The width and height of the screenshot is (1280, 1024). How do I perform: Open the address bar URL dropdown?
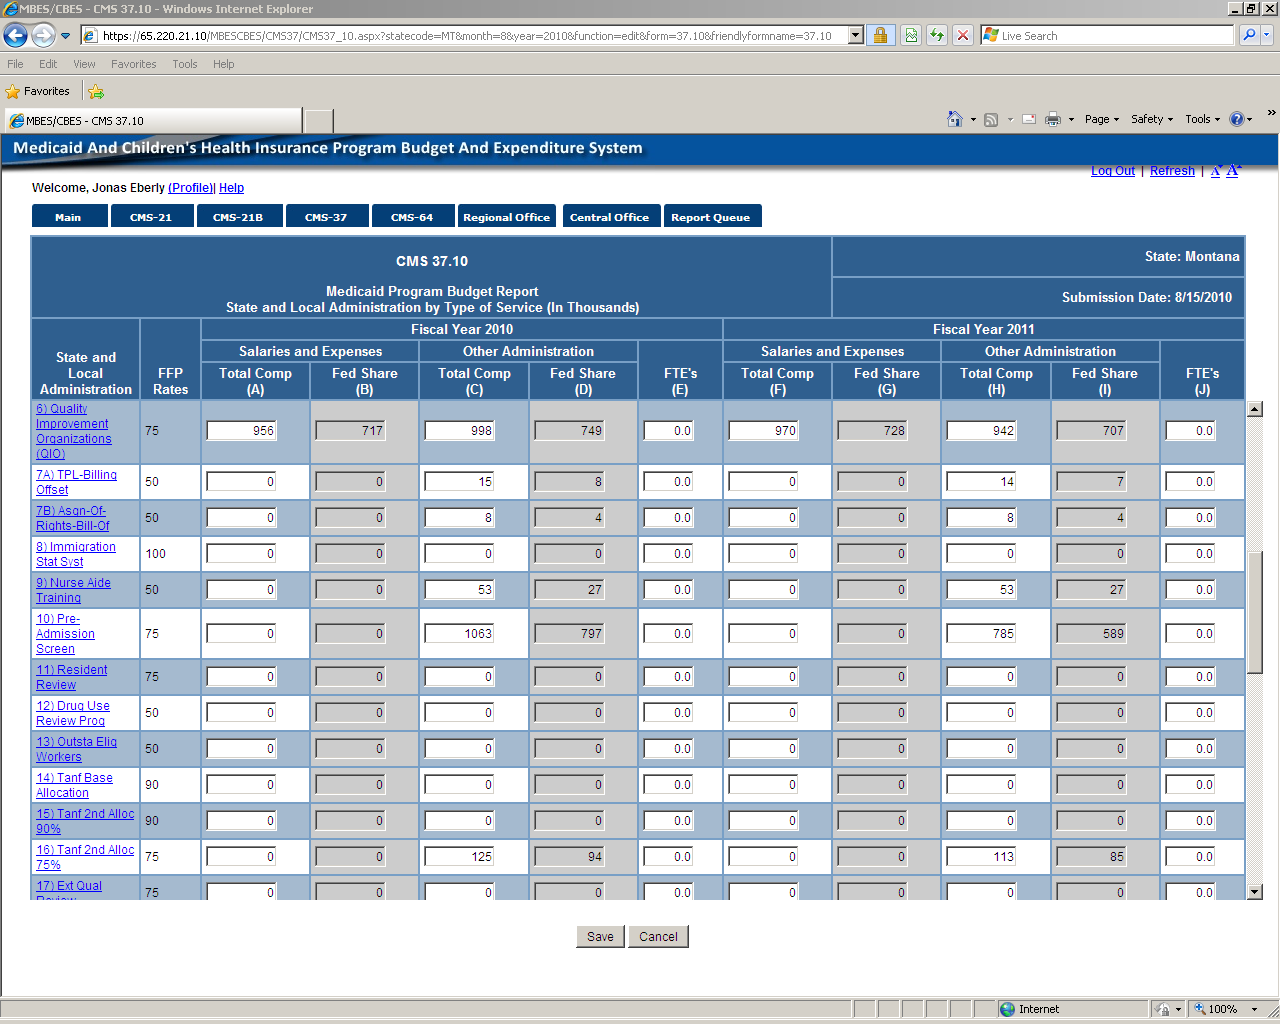point(855,36)
